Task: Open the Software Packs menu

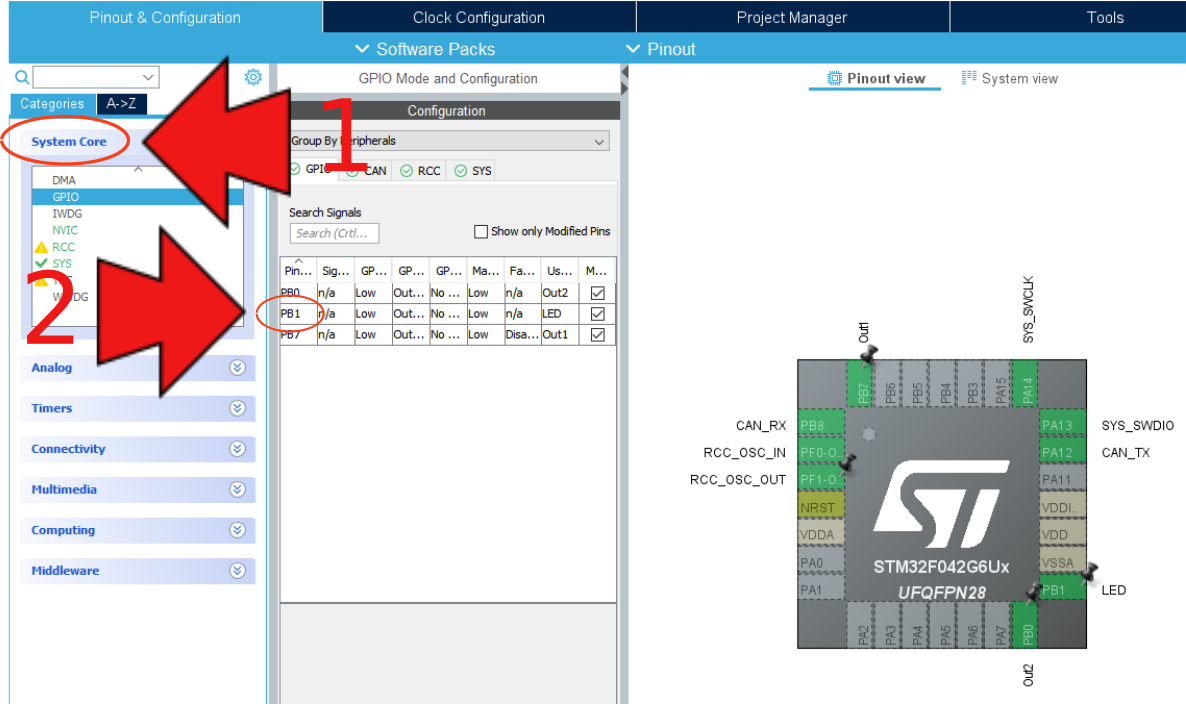Action: [x=425, y=49]
